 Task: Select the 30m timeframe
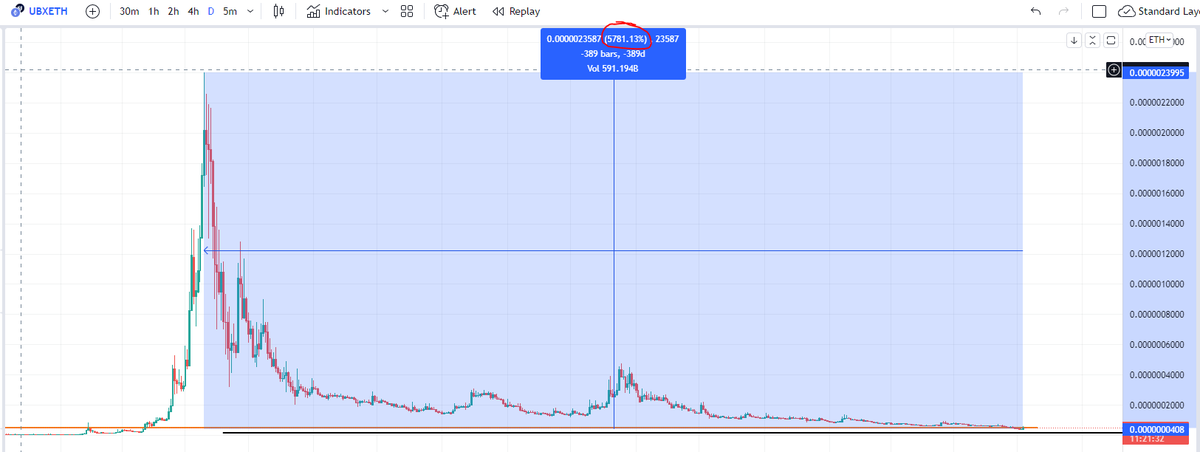(128, 11)
